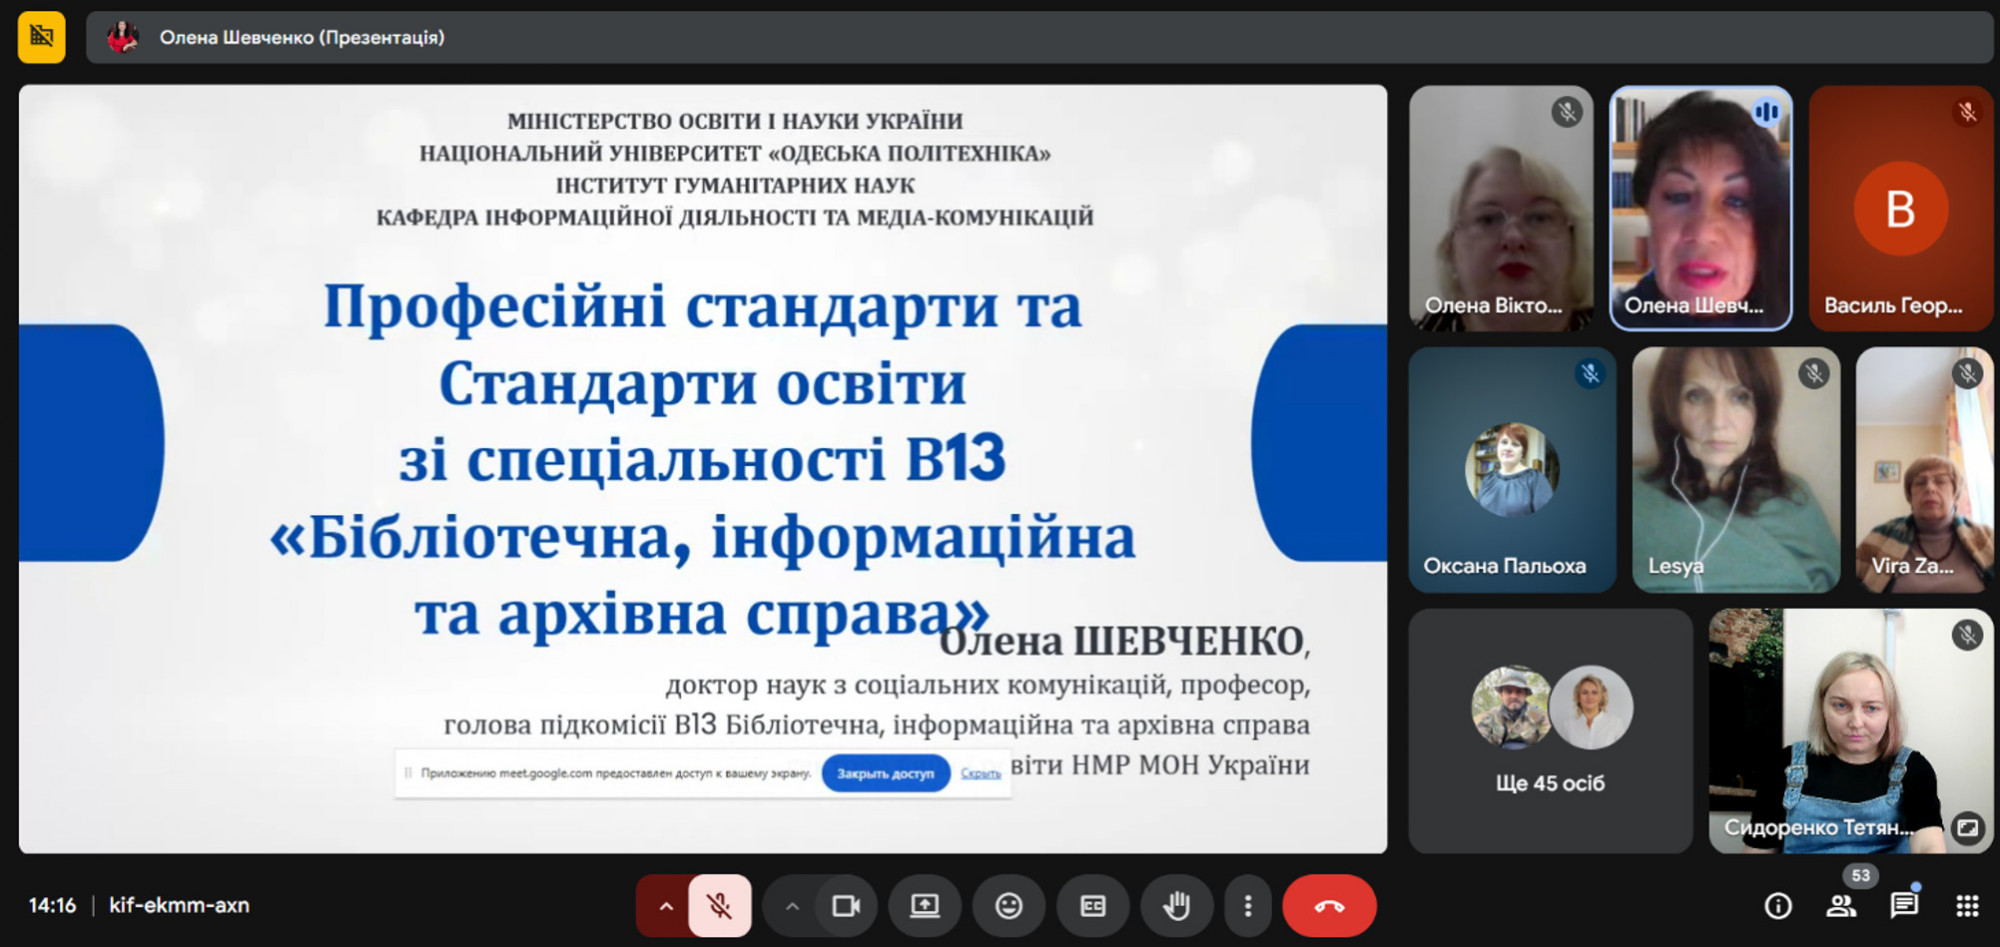Toggle the camera on or off

click(846, 906)
